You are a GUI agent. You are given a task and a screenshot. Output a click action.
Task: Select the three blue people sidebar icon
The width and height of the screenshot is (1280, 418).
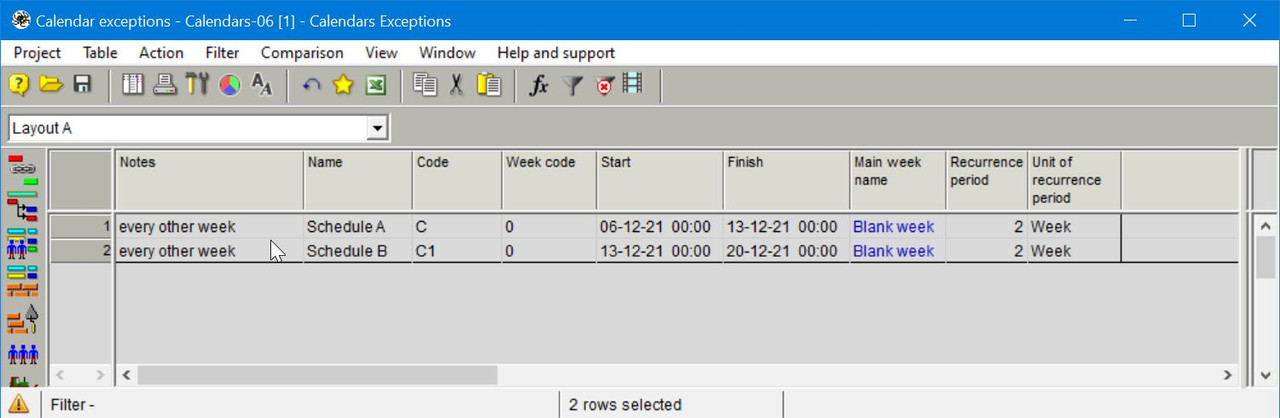click(x=22, y=354)
